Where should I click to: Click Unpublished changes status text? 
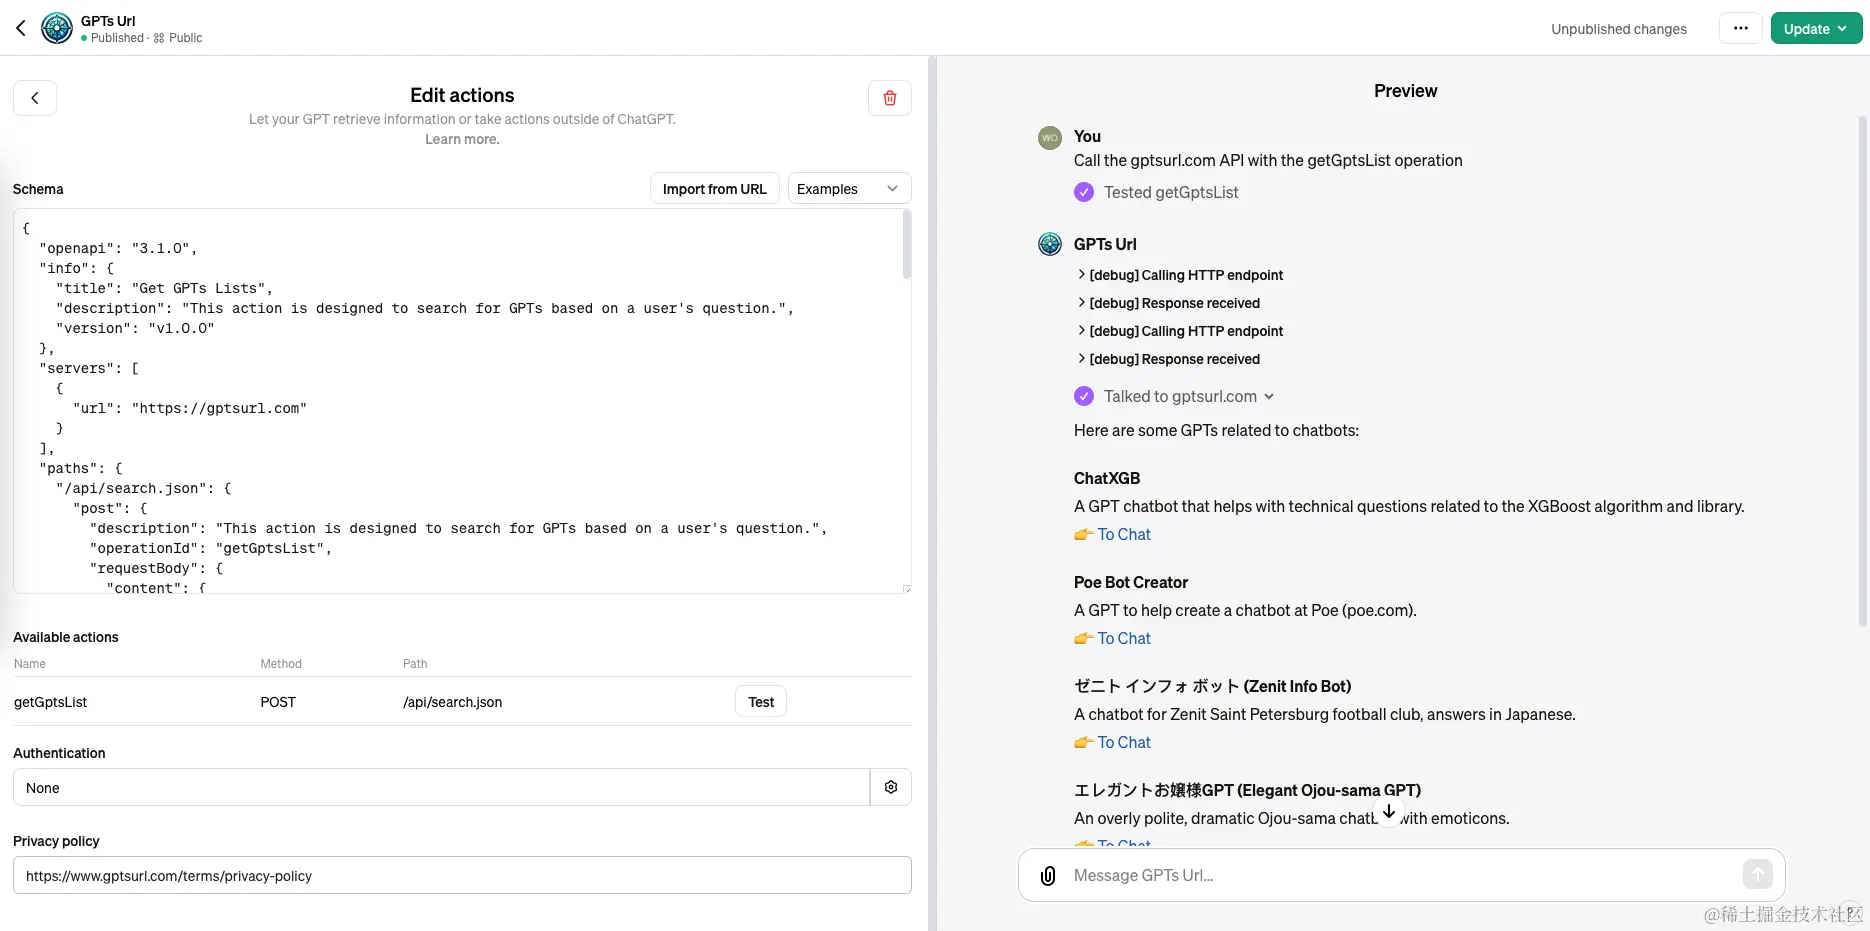tap(1619, 29)
